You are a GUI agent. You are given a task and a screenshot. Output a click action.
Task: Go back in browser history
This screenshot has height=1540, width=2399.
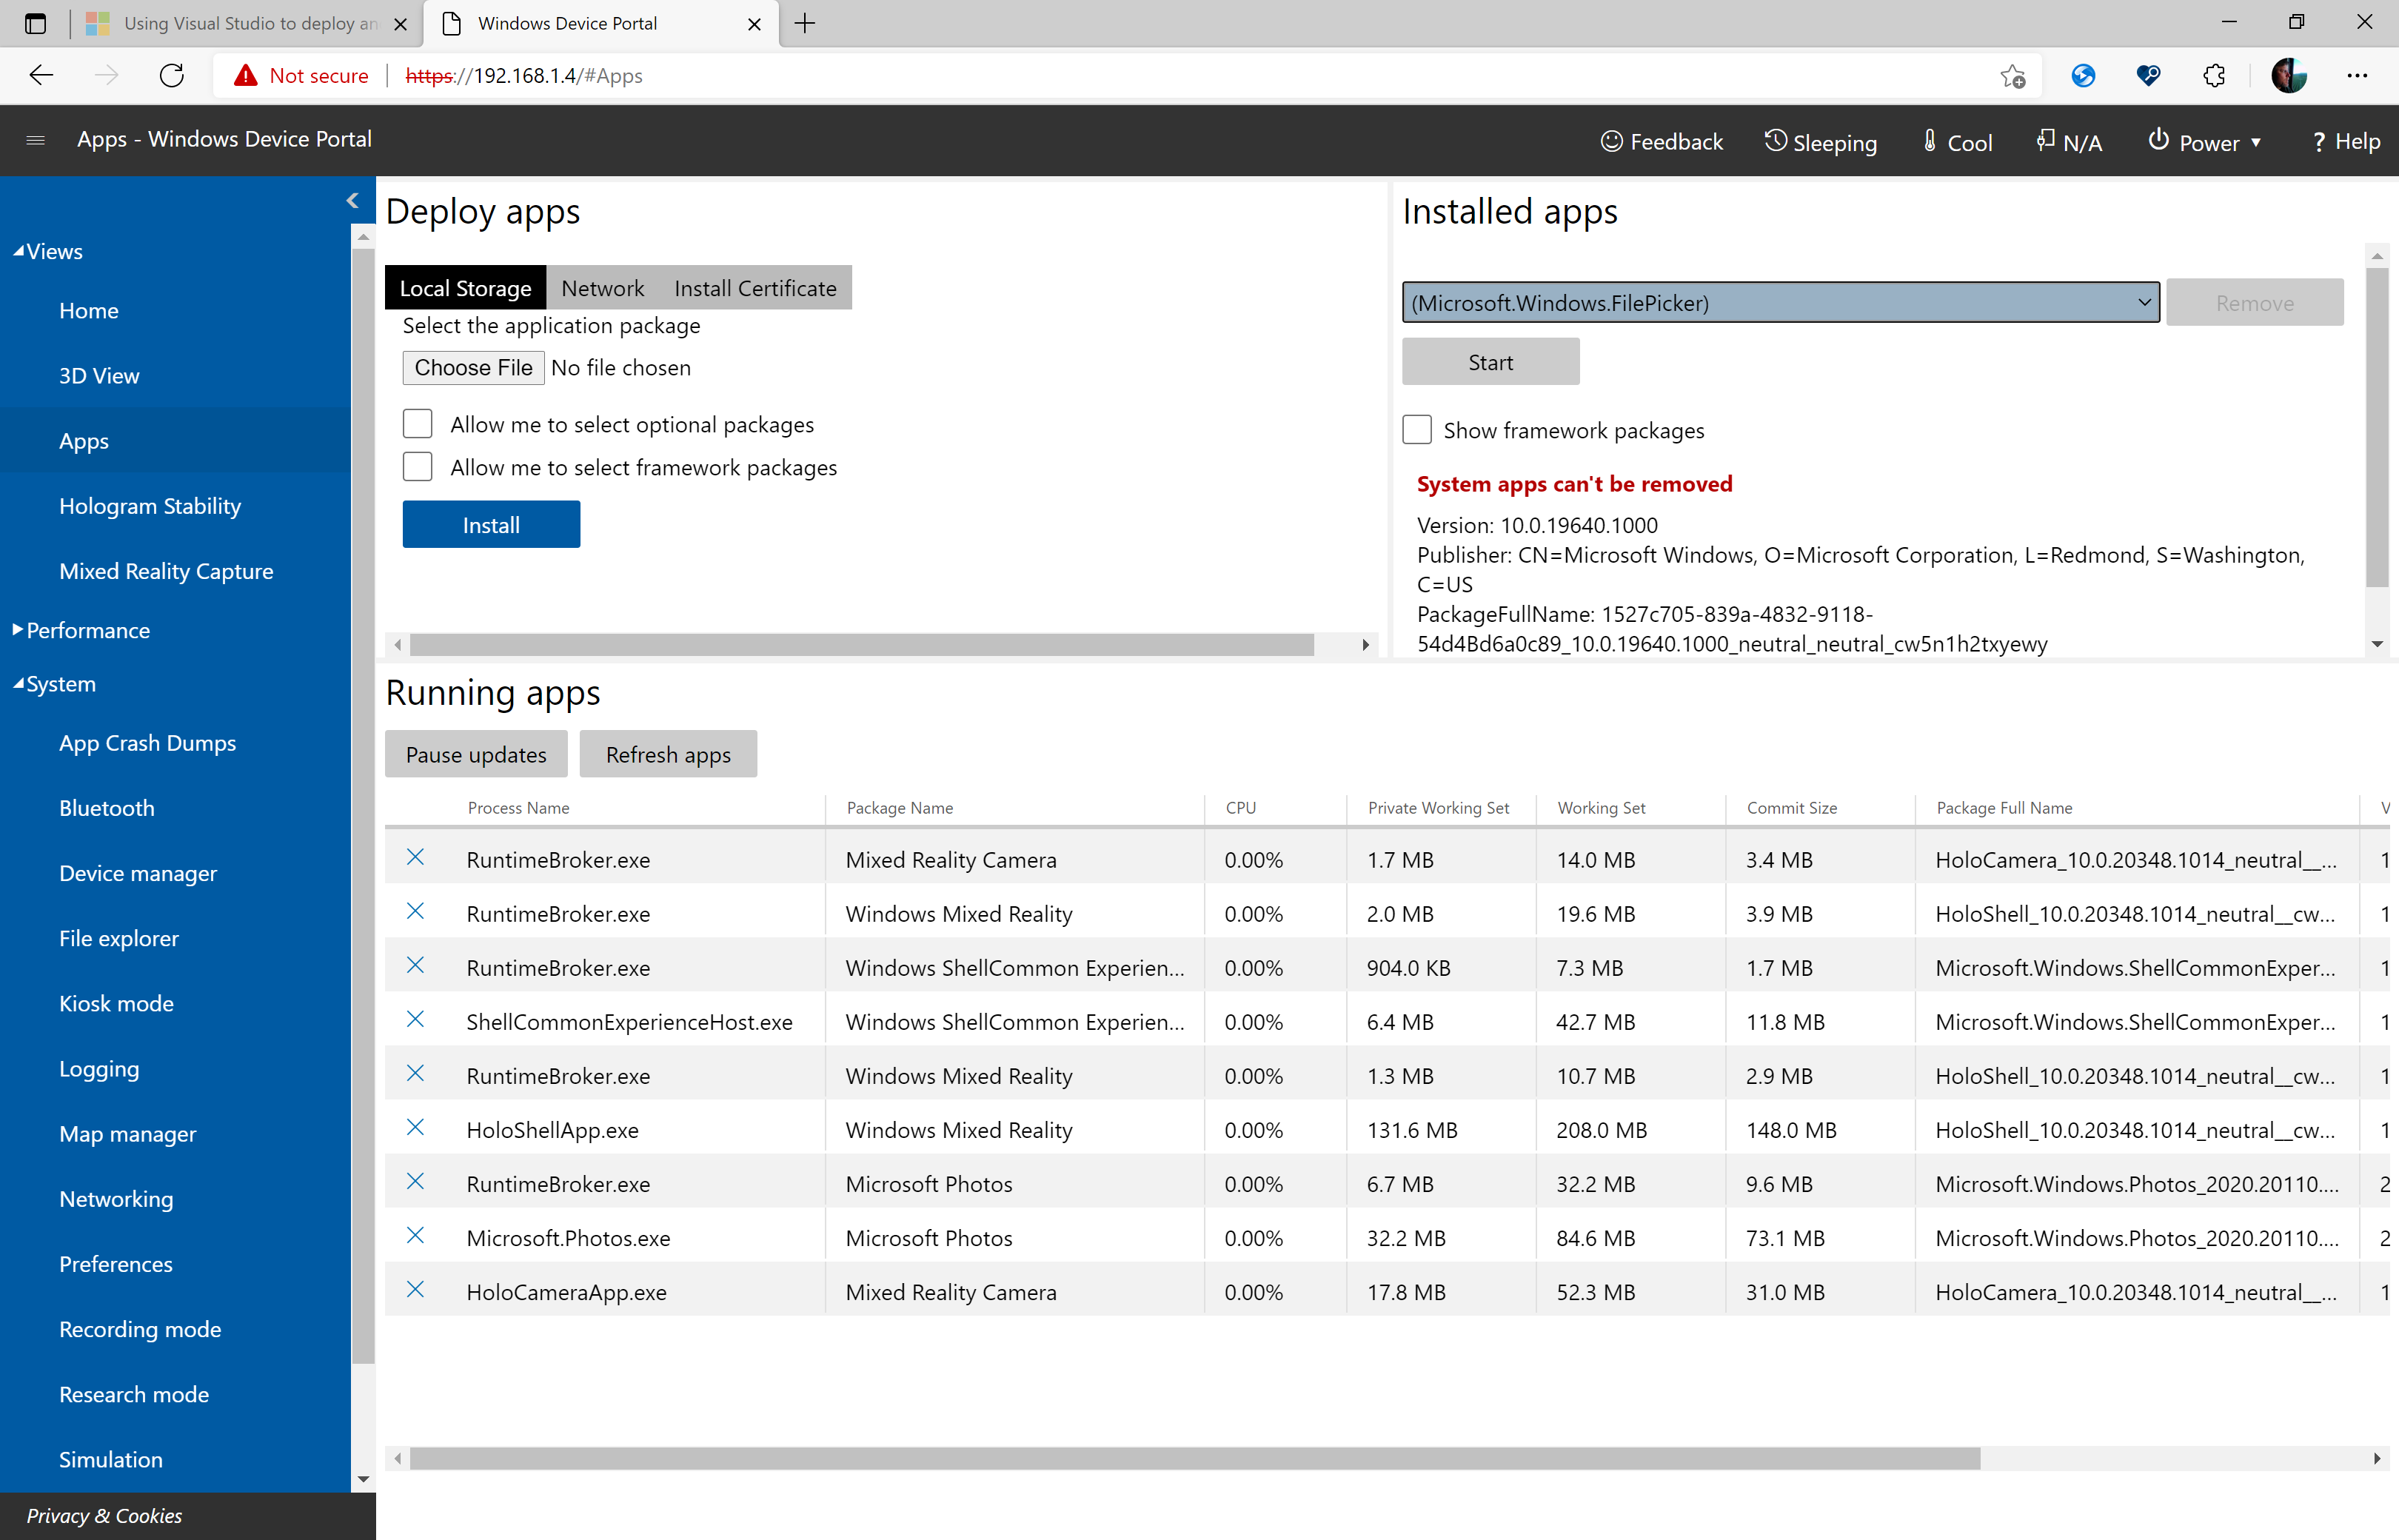(x=41, y=75)
